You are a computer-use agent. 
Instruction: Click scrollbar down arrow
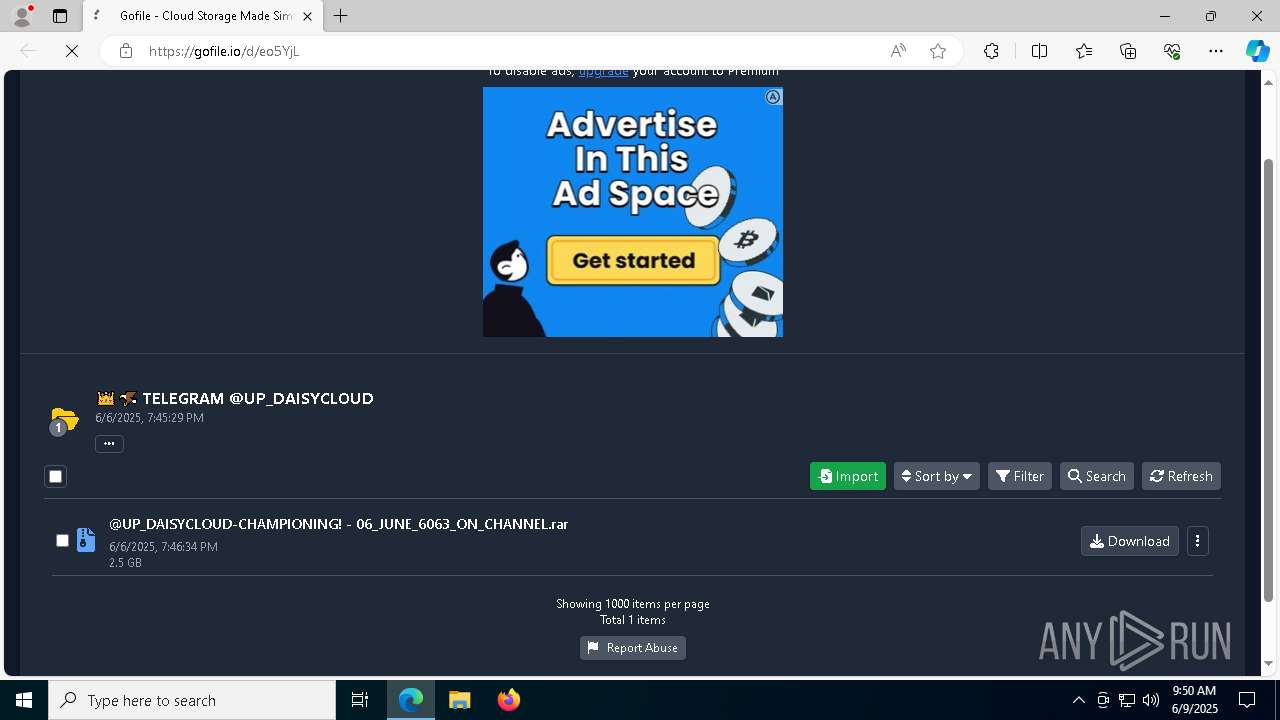click(x=1269, y=663)
